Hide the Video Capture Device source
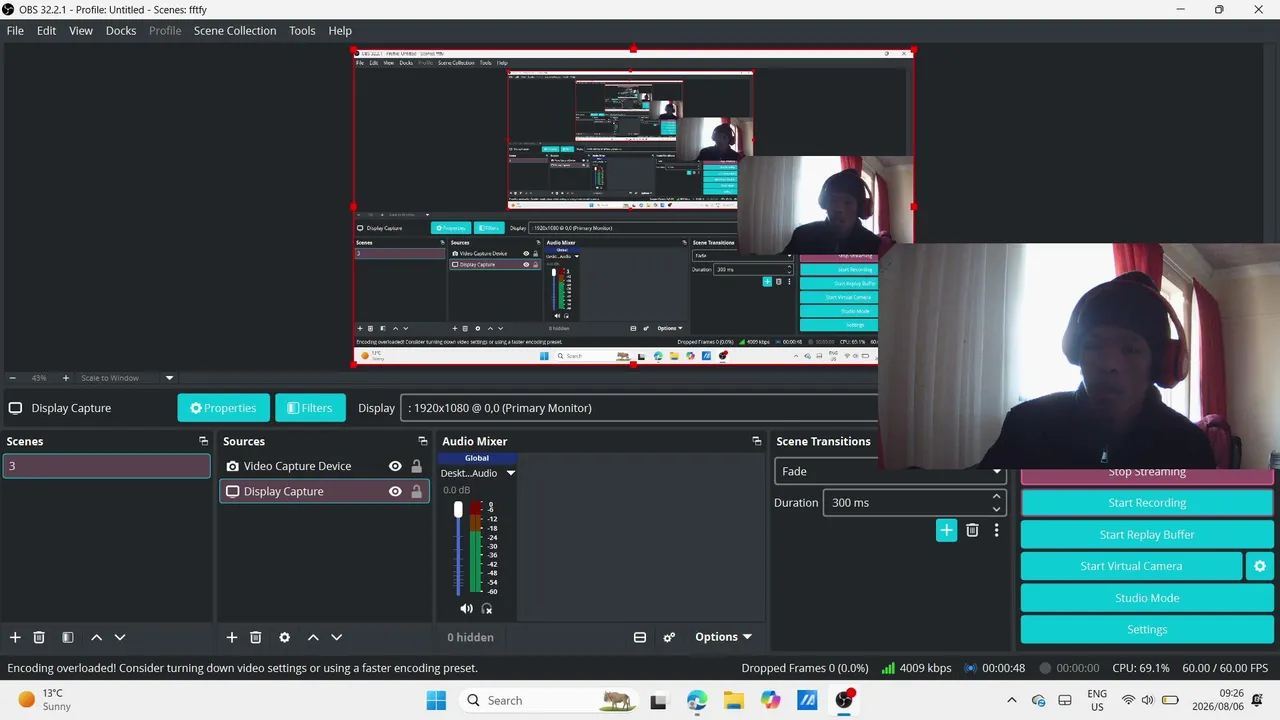 point(395,466)
